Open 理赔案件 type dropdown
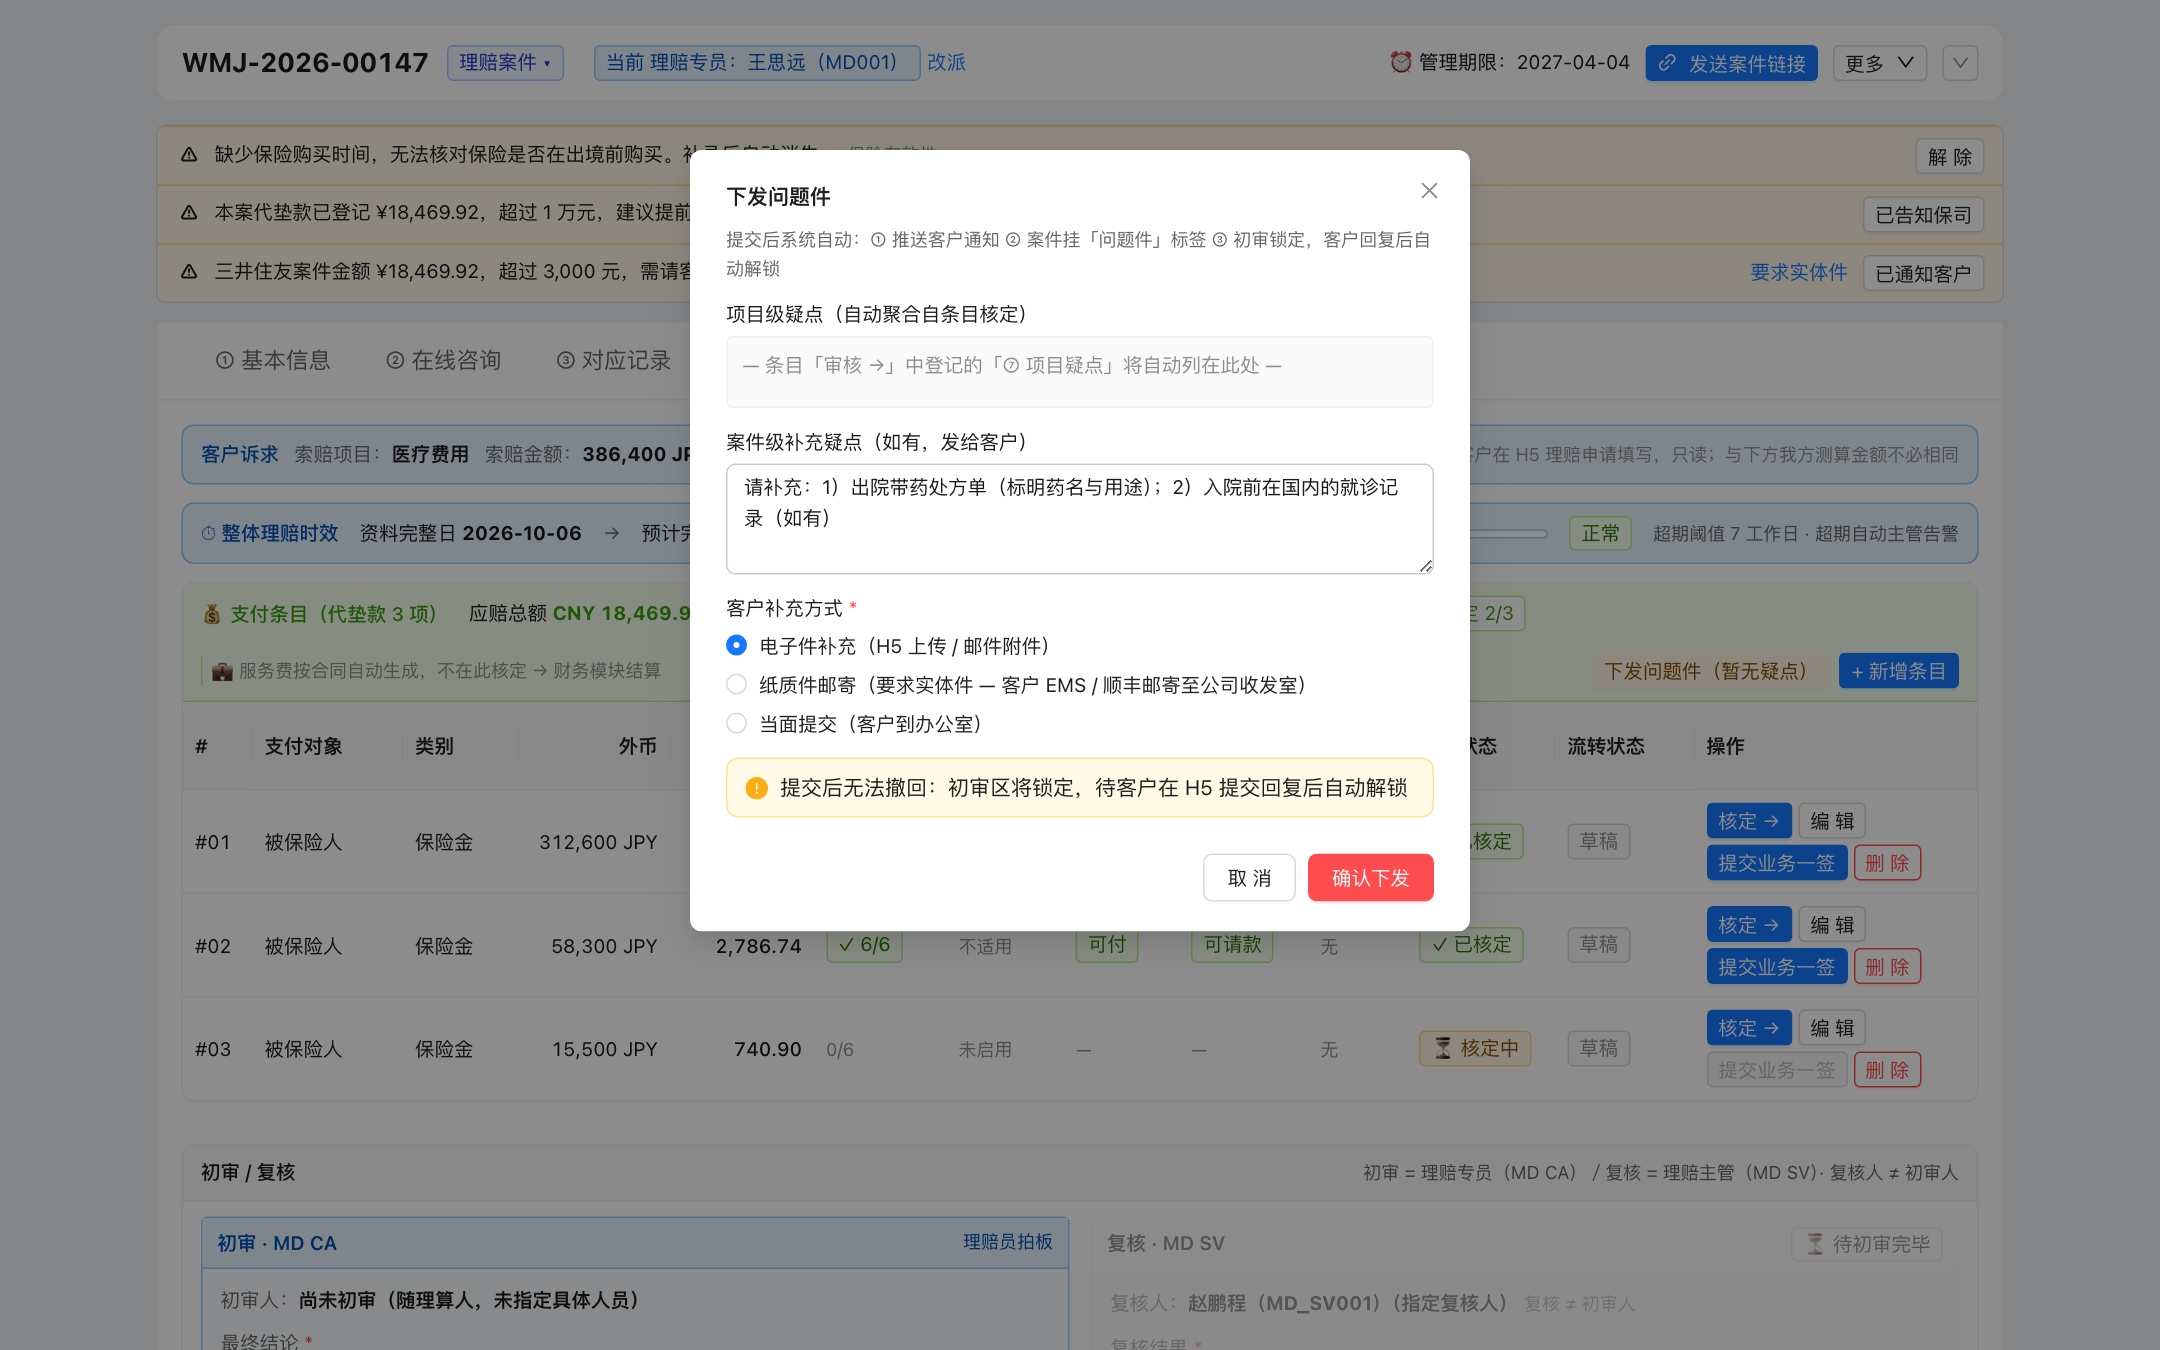The width and height of the screenshot is (2160, 1350). 505,63
